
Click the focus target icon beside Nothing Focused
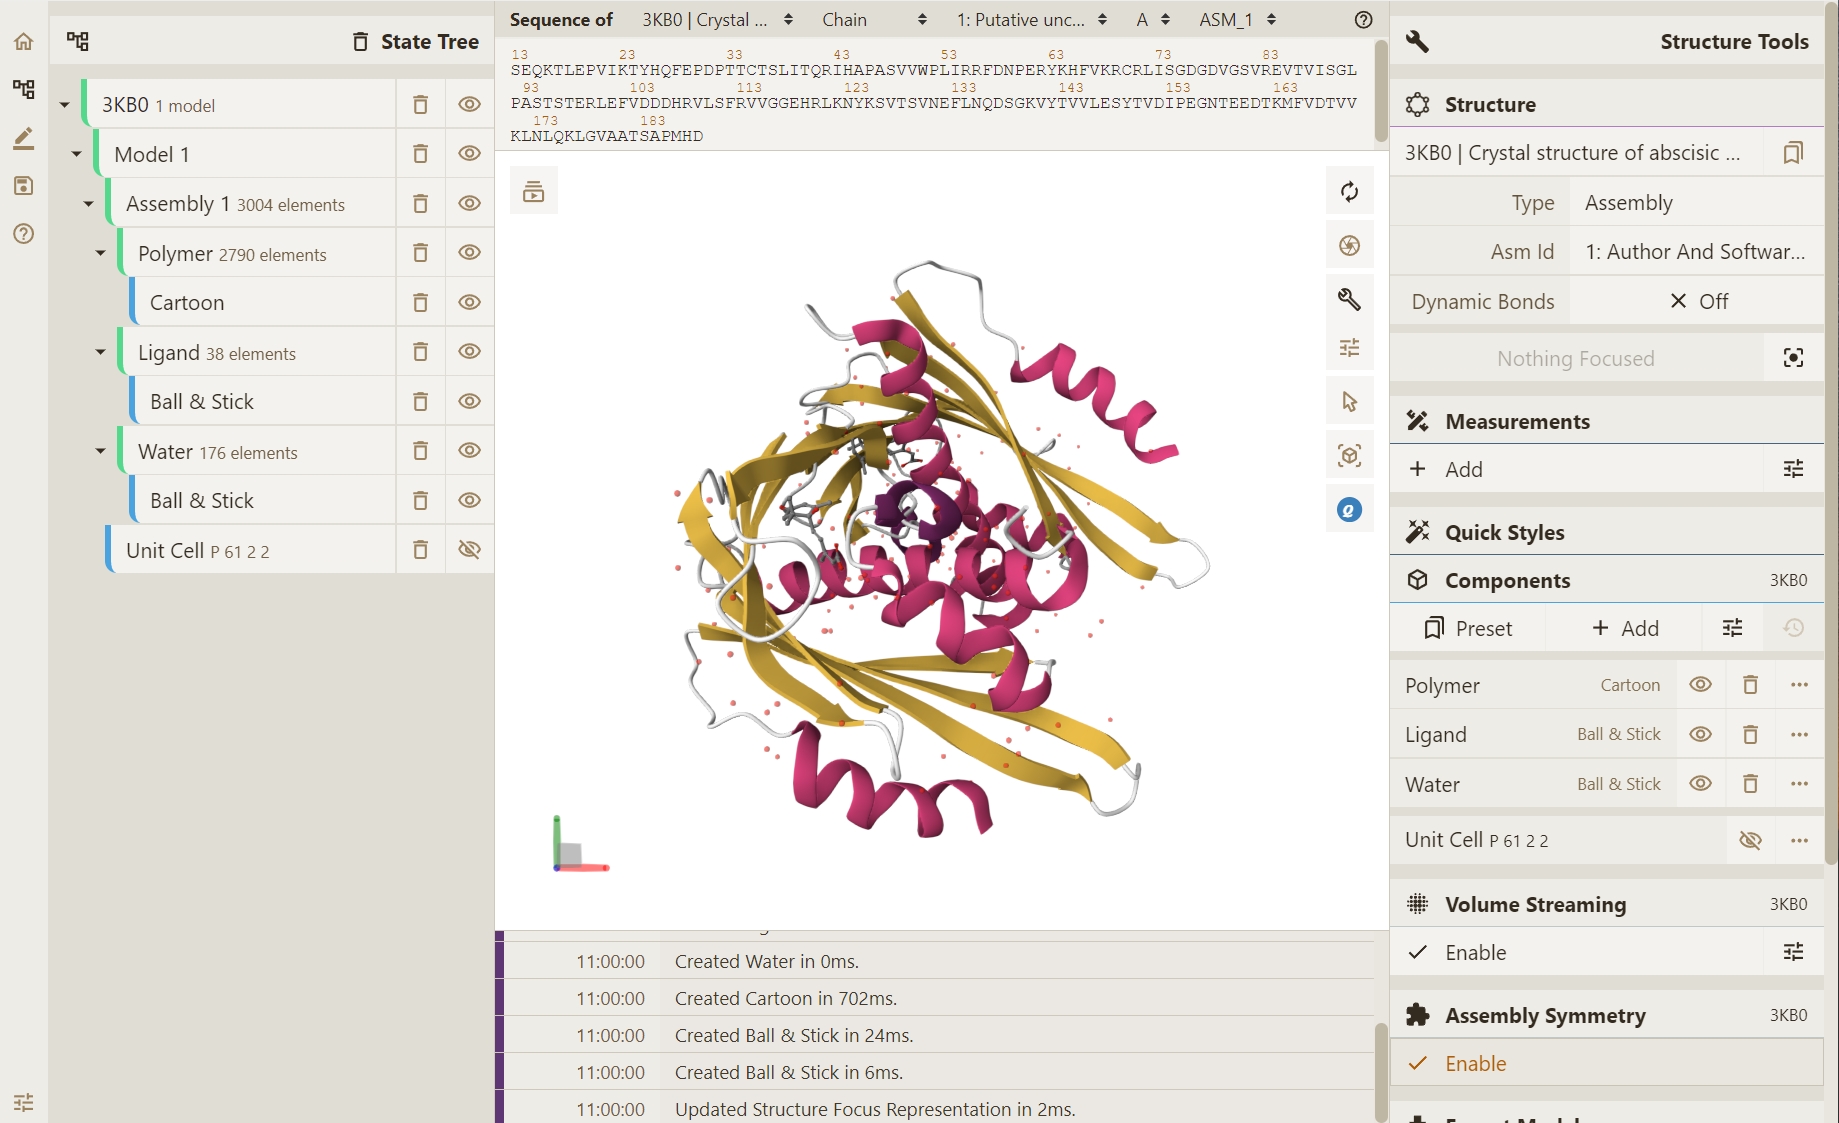1793,358
